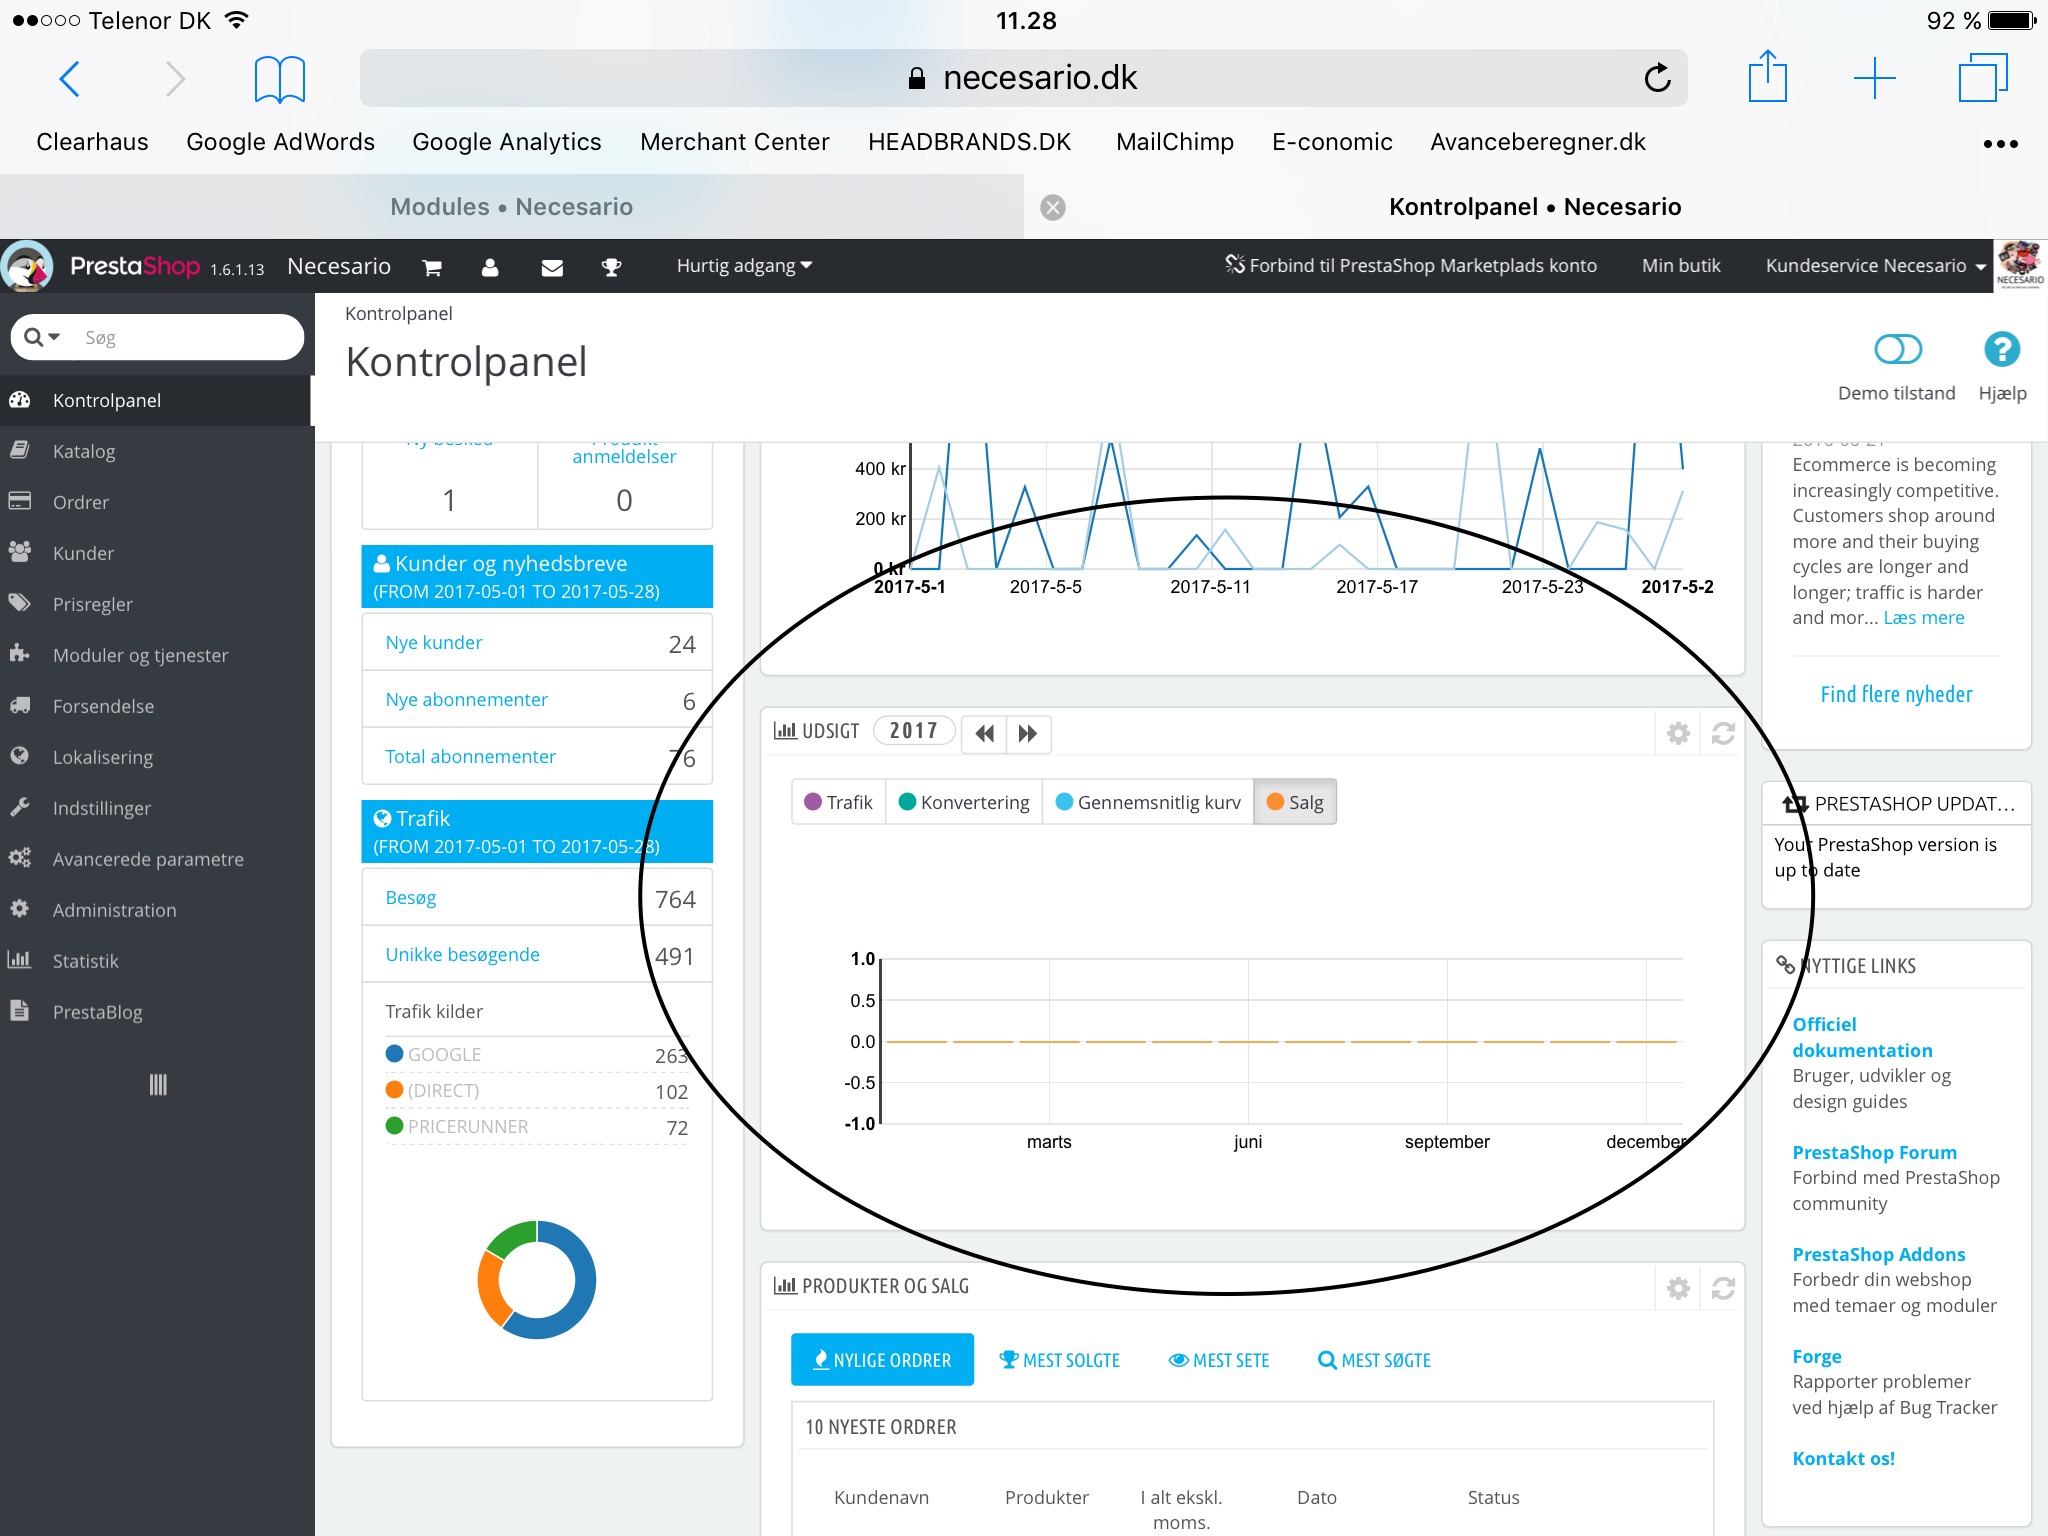Open the Hjælp question mark icon

coord(2001,349)
